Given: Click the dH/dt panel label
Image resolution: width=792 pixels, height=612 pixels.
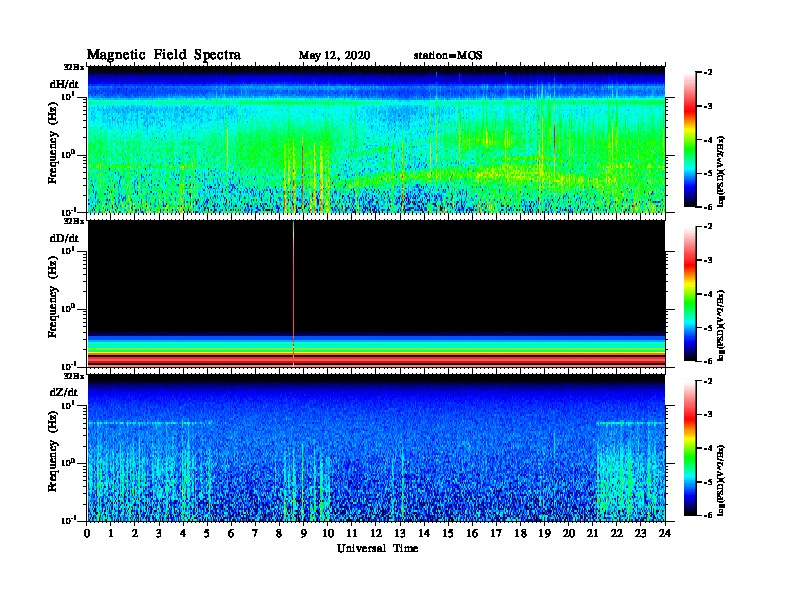Looking at the screenshot, I should [x=64, y=84].
